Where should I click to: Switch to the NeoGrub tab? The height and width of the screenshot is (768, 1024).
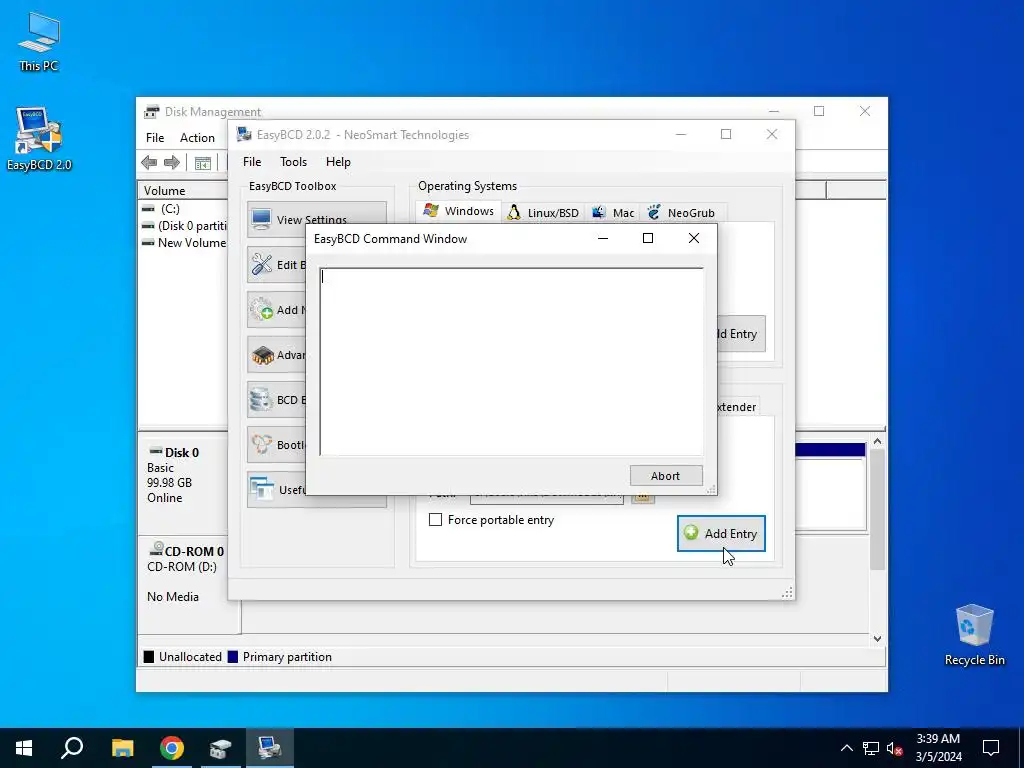(x=681, y=213)
